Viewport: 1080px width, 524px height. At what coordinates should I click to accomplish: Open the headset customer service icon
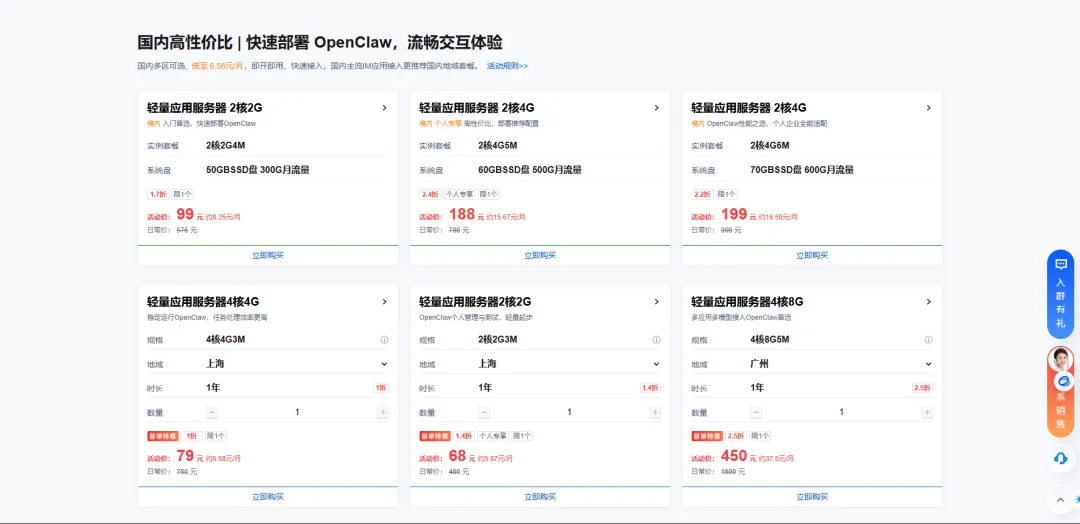point(1061,458)
